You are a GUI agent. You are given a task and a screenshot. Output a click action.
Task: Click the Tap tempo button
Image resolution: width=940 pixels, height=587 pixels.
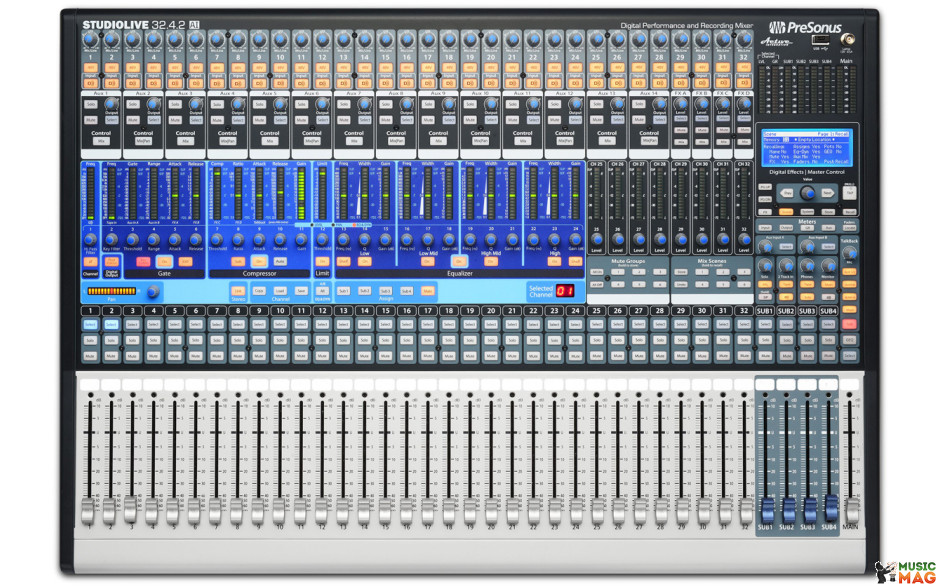[x=849, y=193]
